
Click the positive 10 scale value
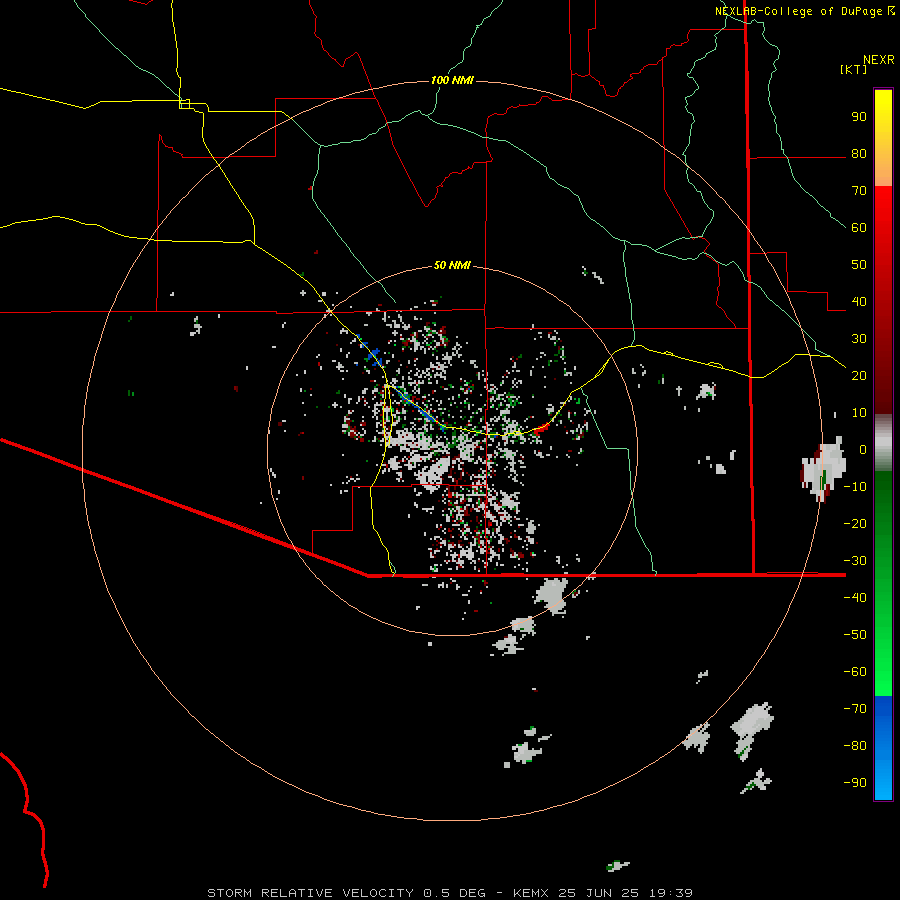pos(859,413)
